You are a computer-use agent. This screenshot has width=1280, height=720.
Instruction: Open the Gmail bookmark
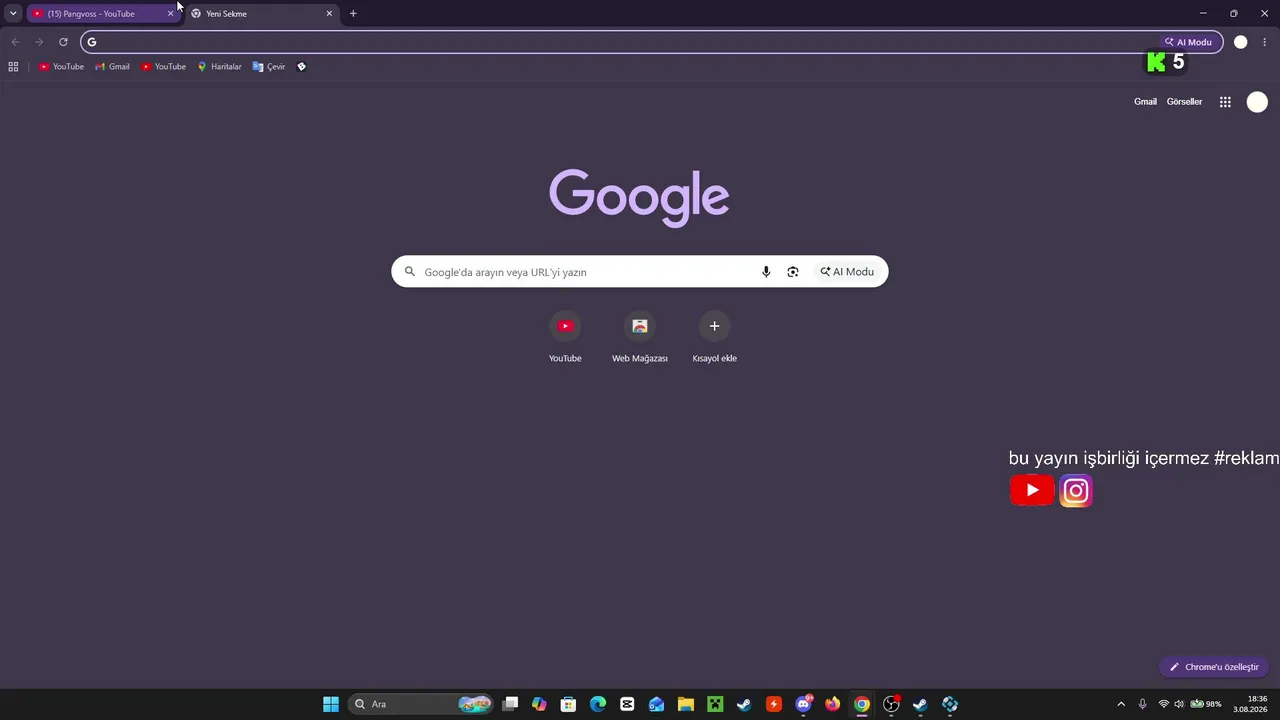point(113,67)
